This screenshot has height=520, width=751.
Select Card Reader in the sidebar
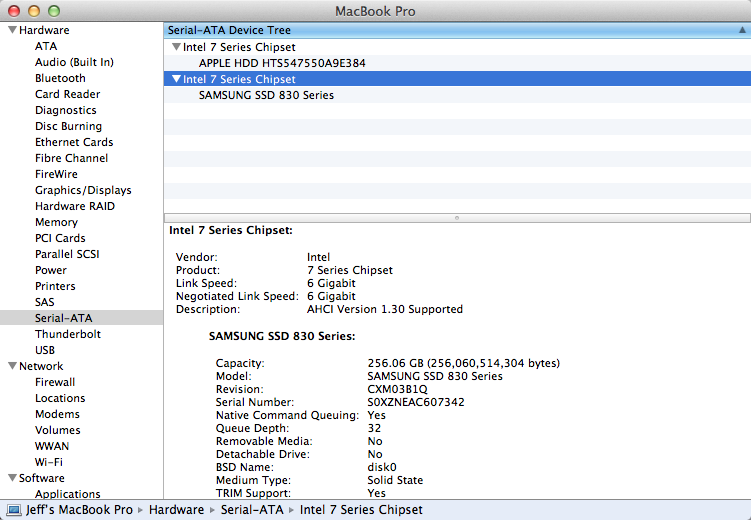pos(68,94)
